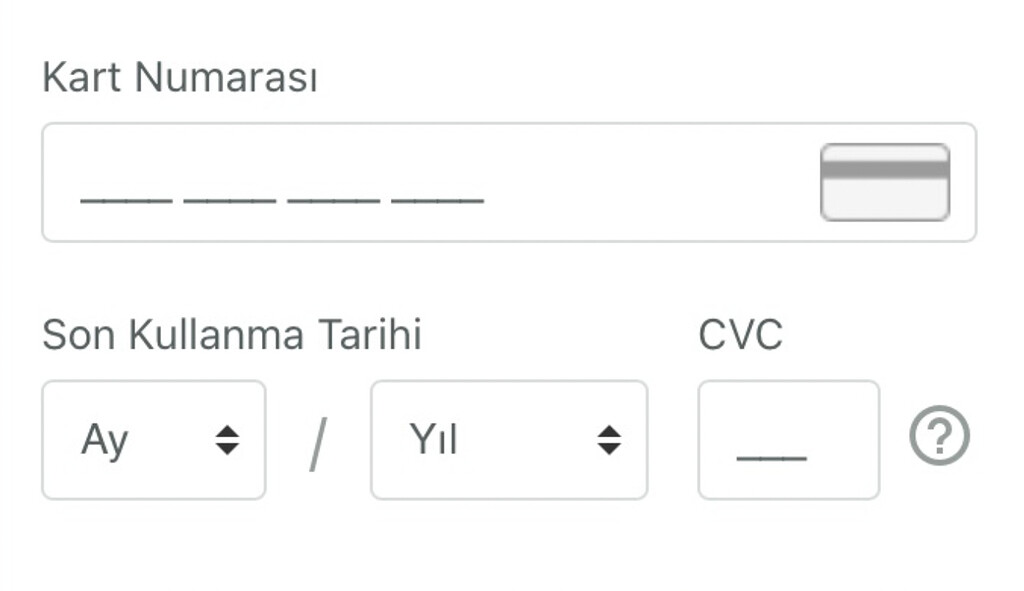Click the fourth four-digit placeholder group

point(438,198)
